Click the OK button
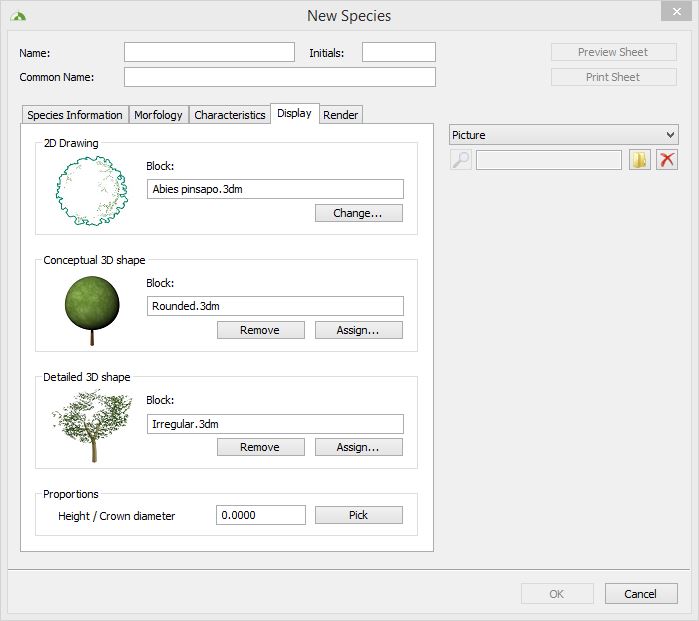 coord(557,594)
